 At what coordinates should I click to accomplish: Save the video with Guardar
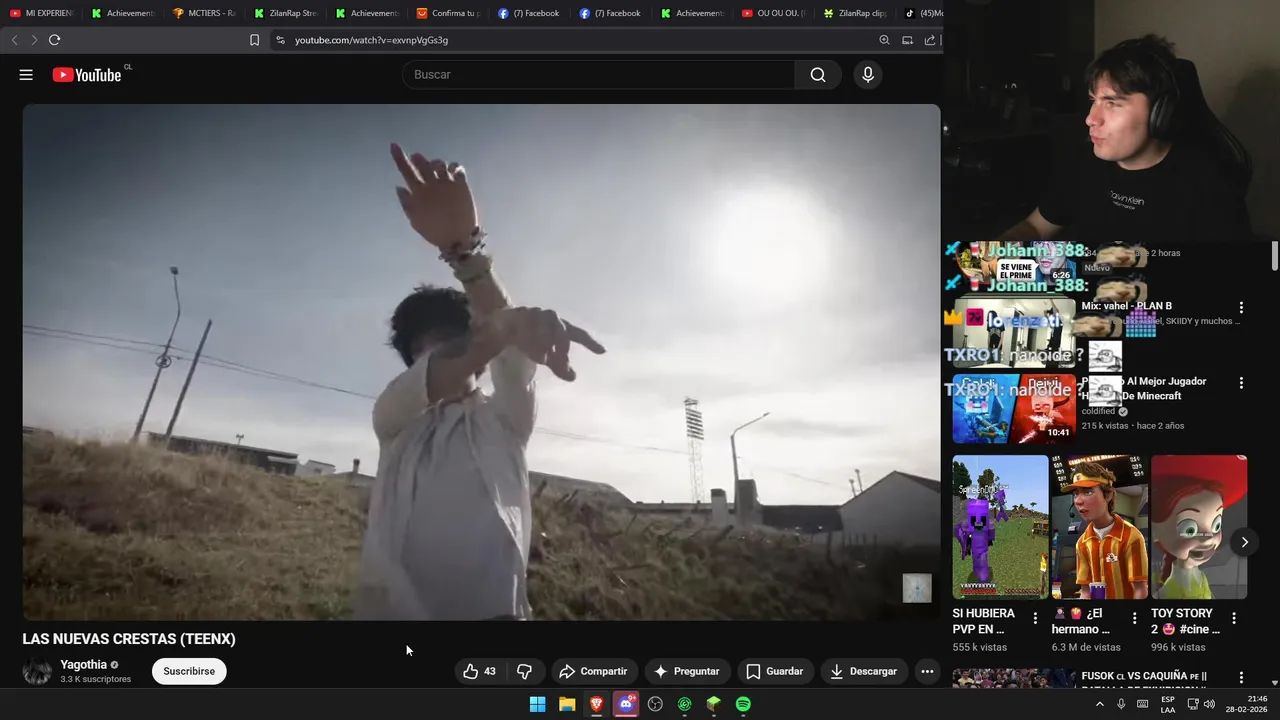pyautogui.click(x=775, y=671)
